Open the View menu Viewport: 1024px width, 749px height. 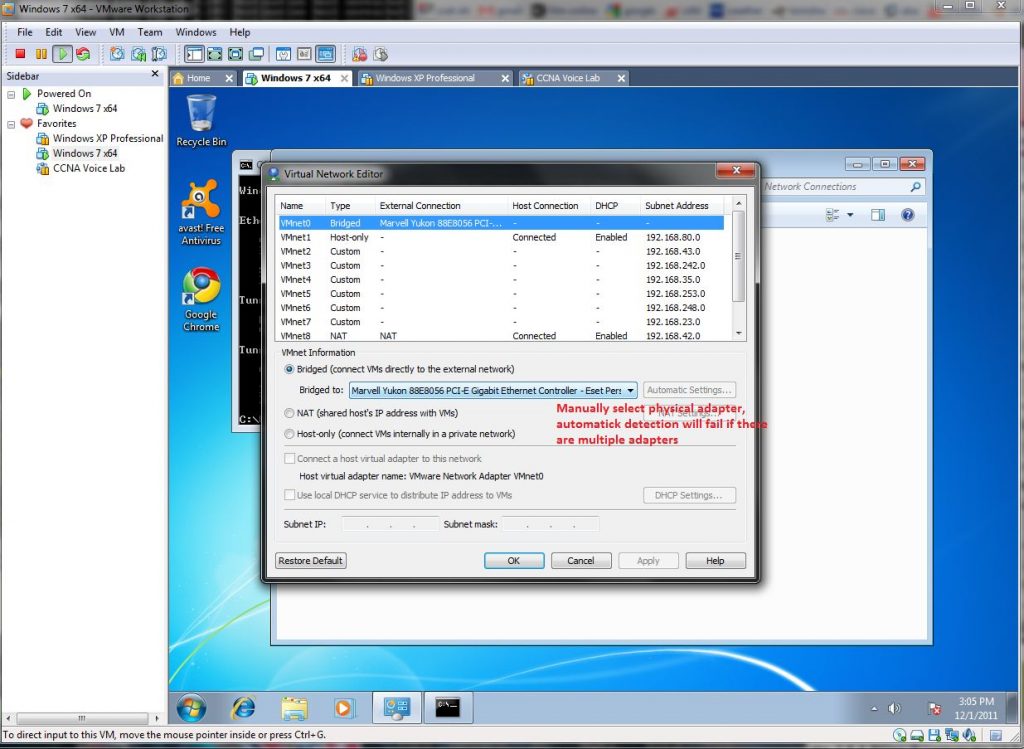[86, 32]
